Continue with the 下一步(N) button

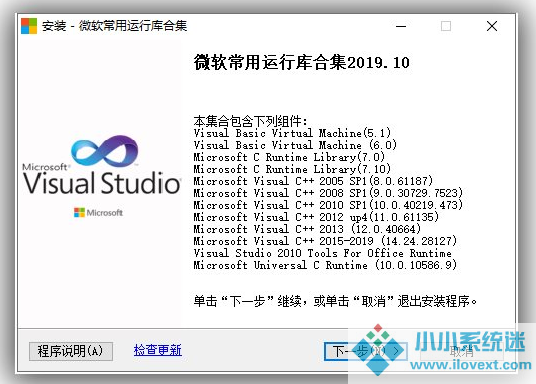[x=365, y=351]
